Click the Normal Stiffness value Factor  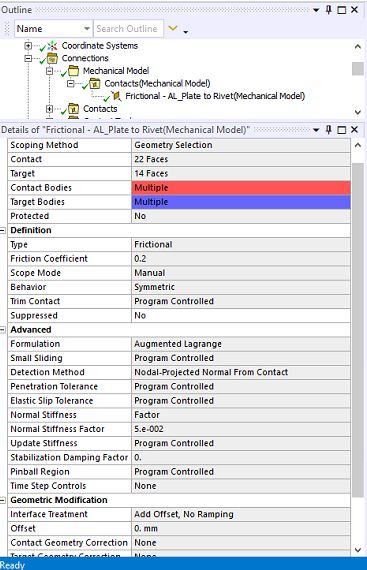click(241, 415)
